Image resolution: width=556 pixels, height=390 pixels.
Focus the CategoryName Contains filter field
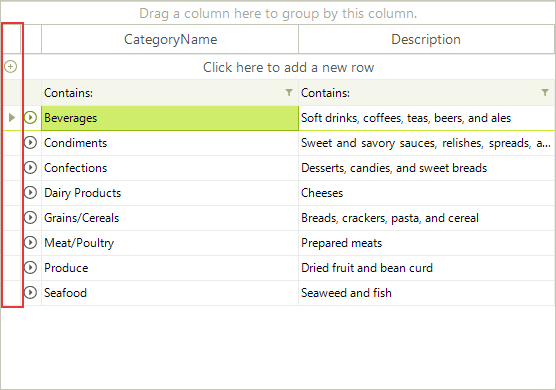163,93
